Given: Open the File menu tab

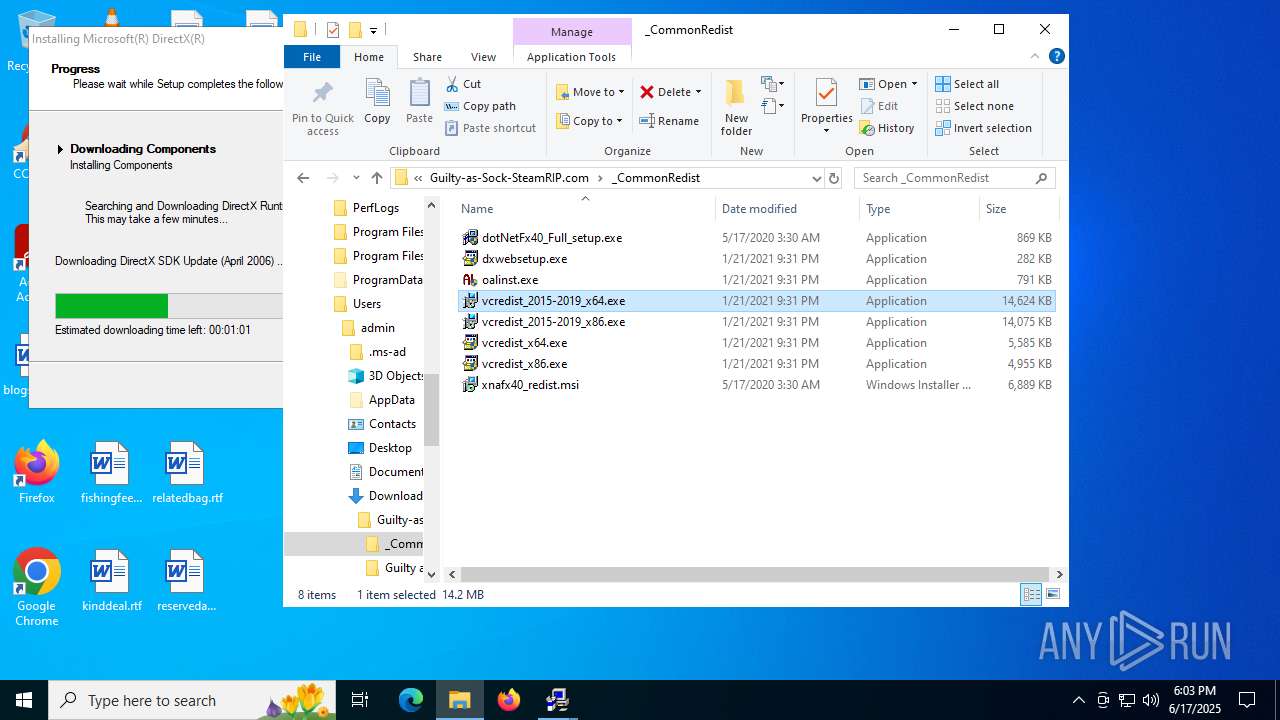Looking at the screenshot, I should pos(312,57).
